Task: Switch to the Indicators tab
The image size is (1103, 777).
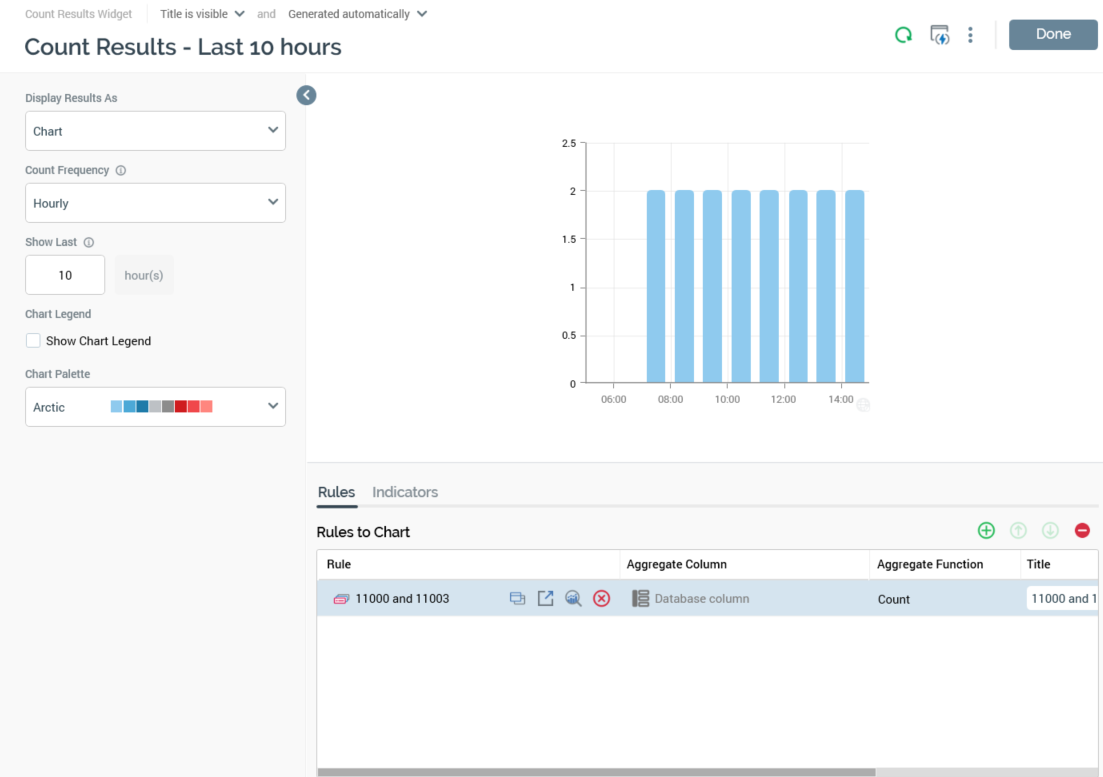Action: [405, 492]
